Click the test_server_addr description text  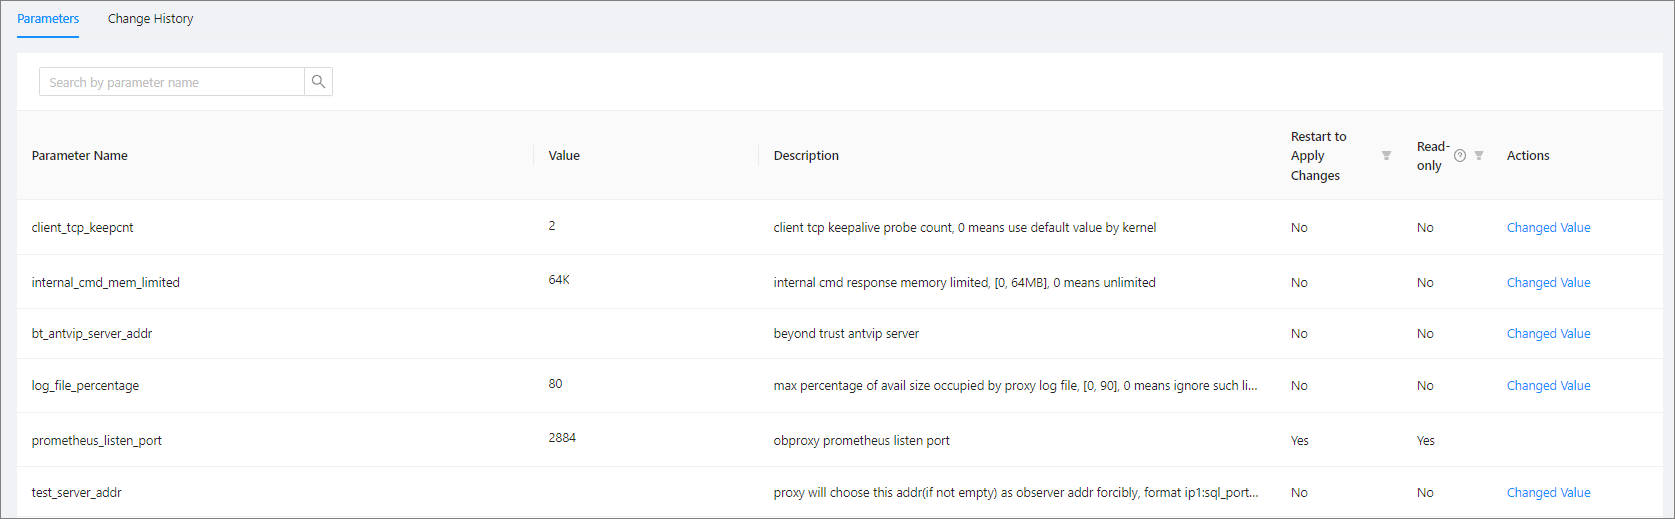click(1015, 493)
